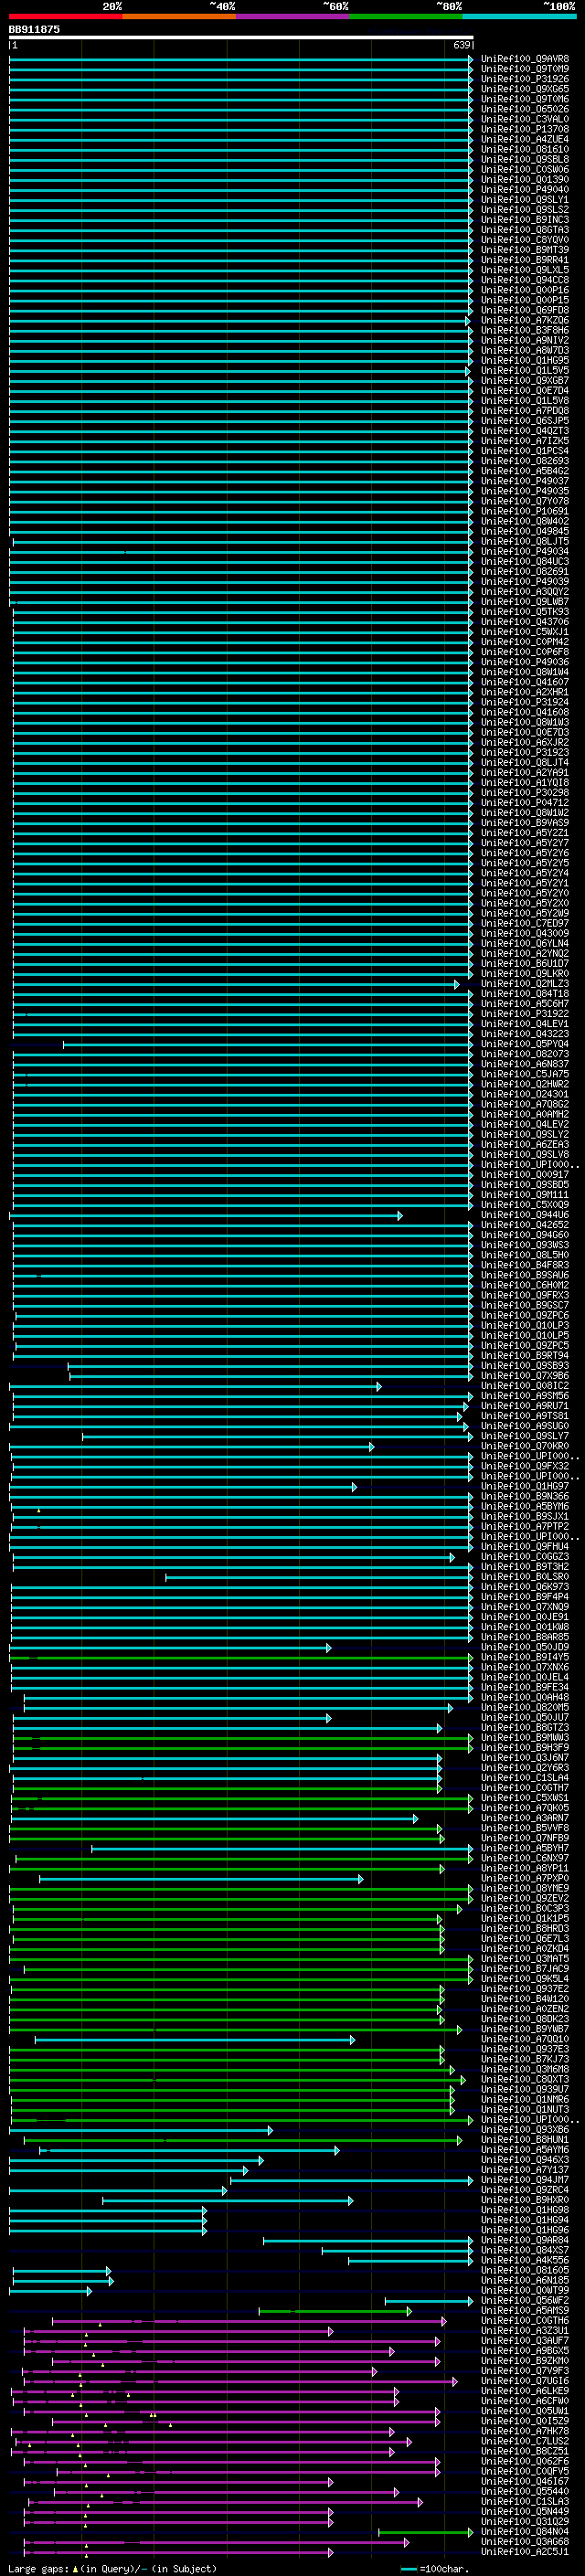Select hit label UniRef100_A2C5J1
The height and width of the screenshot is (2576, 585).
[524, 2551]
